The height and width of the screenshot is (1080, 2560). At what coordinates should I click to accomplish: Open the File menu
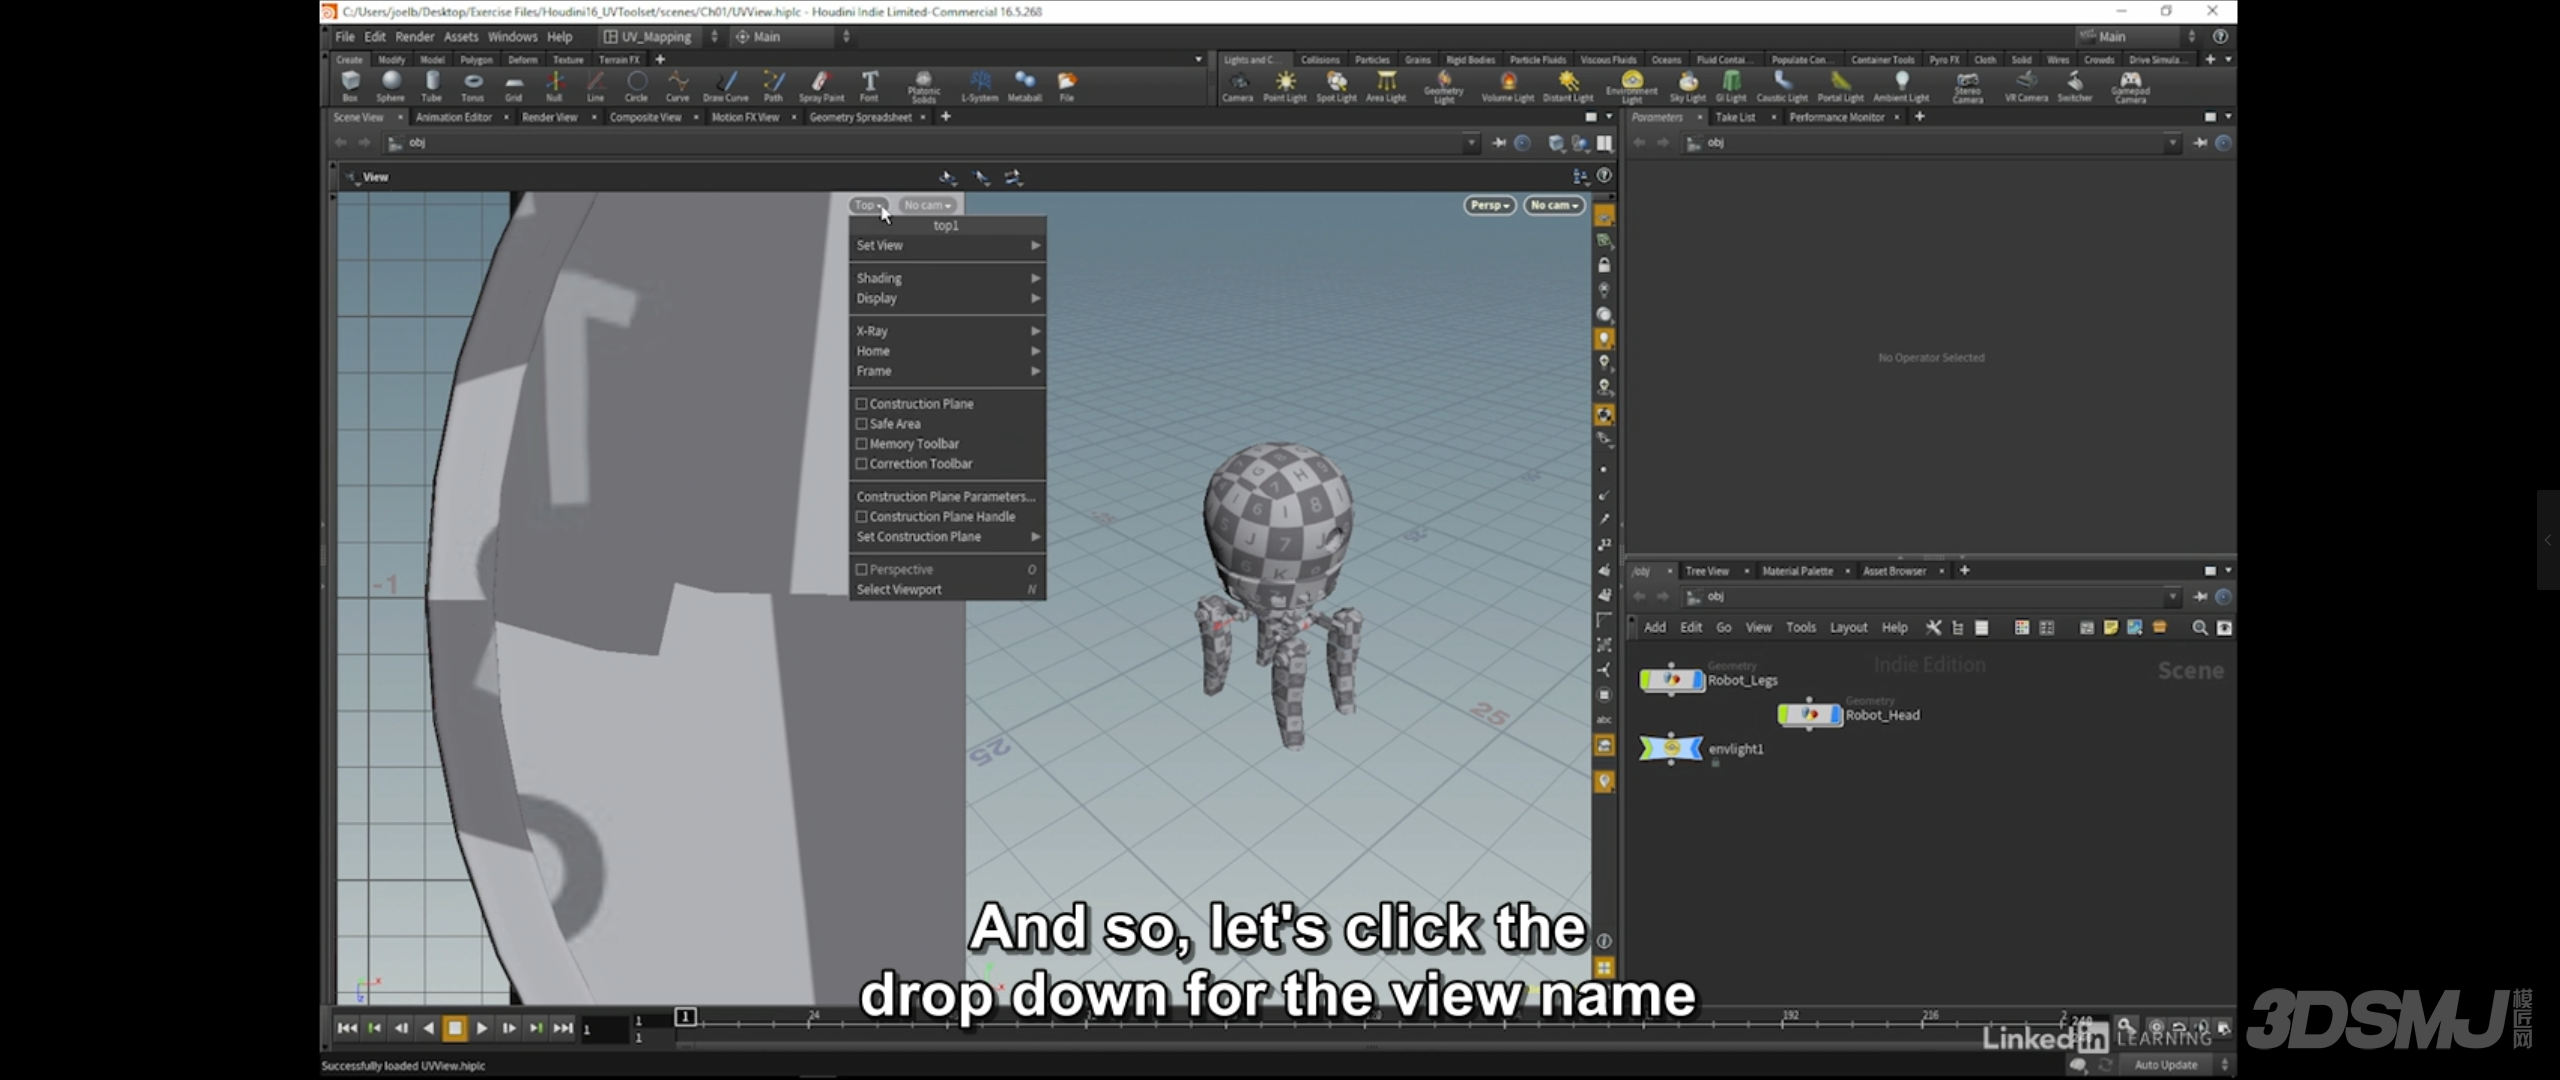(x=345, y=37)
